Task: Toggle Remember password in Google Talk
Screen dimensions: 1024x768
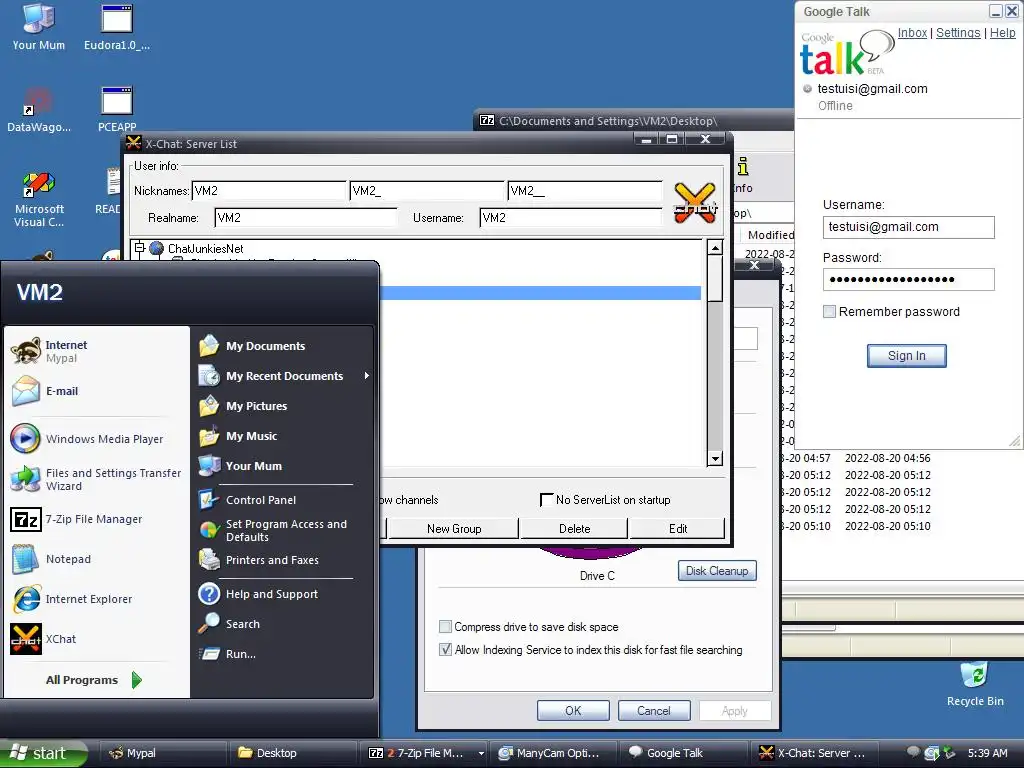Action: point(829,312)
